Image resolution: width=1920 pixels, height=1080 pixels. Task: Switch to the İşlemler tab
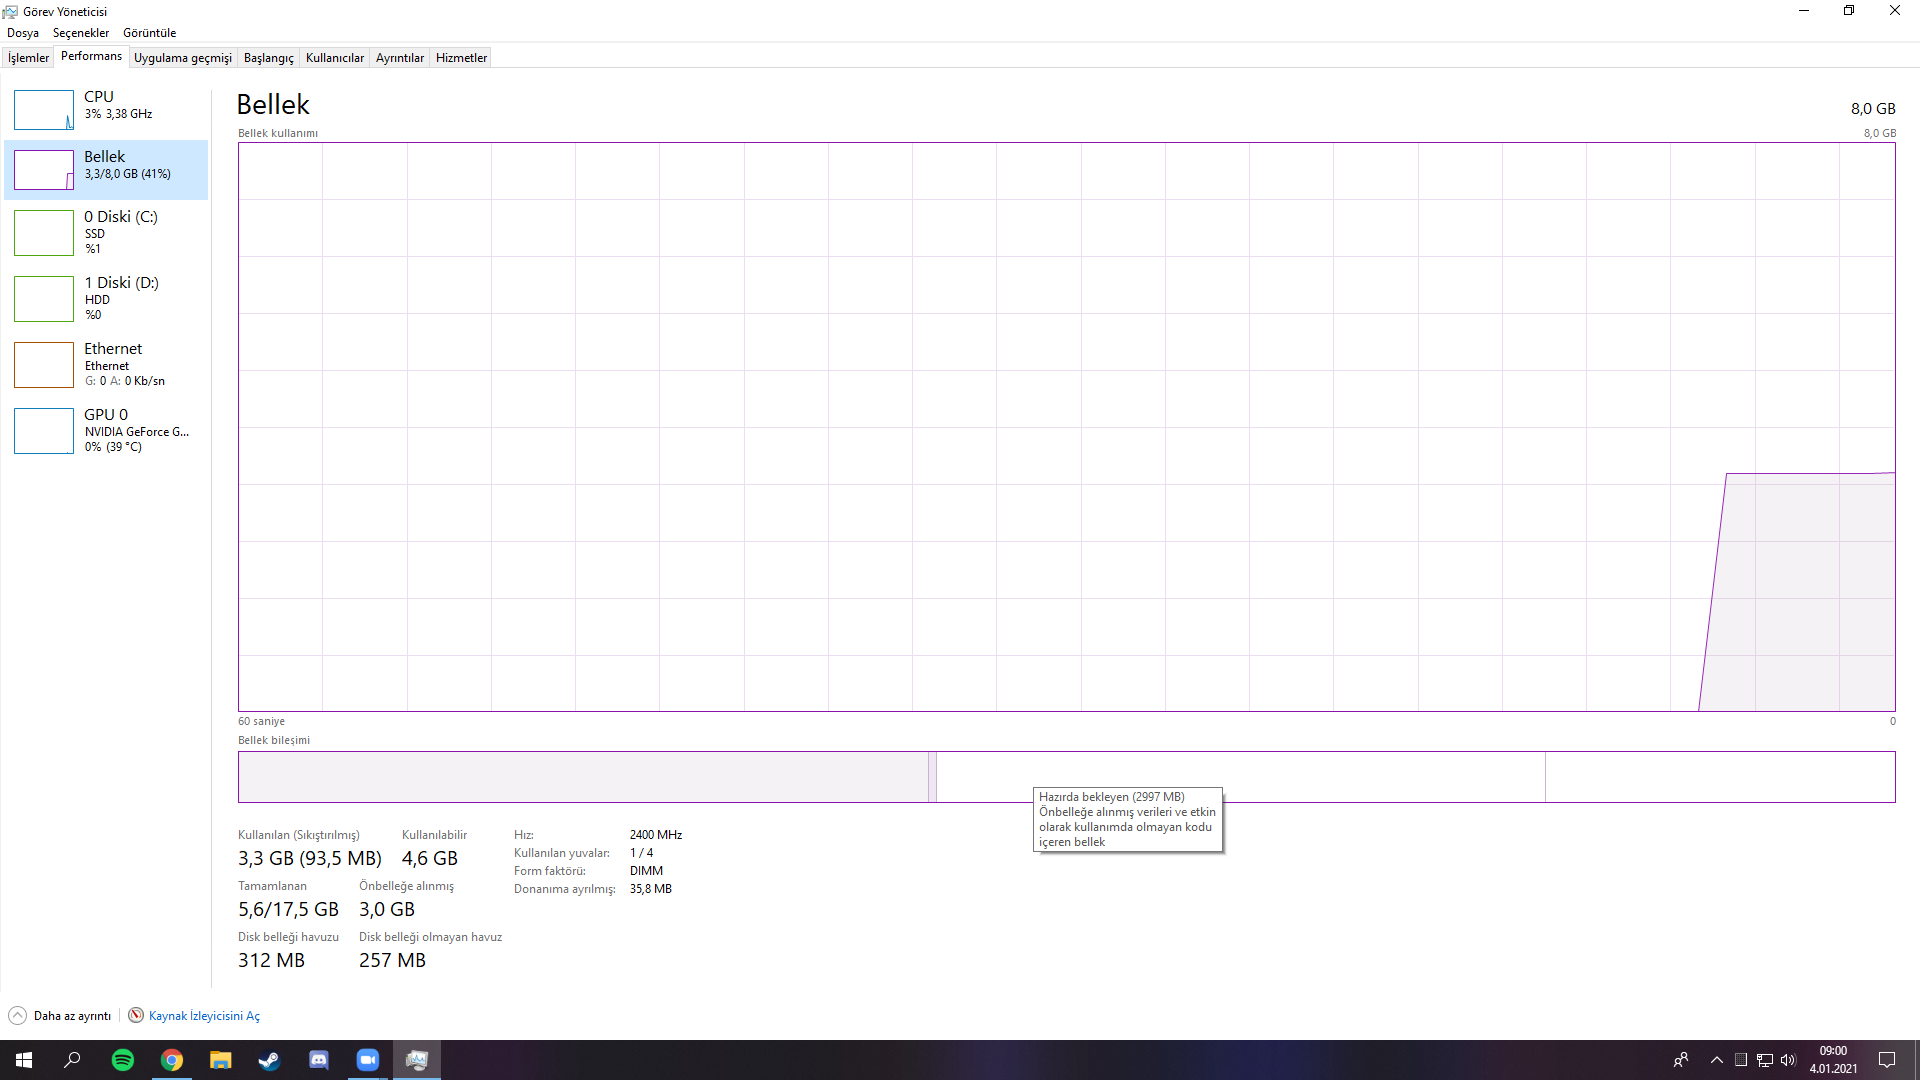(x=28, y=58)
